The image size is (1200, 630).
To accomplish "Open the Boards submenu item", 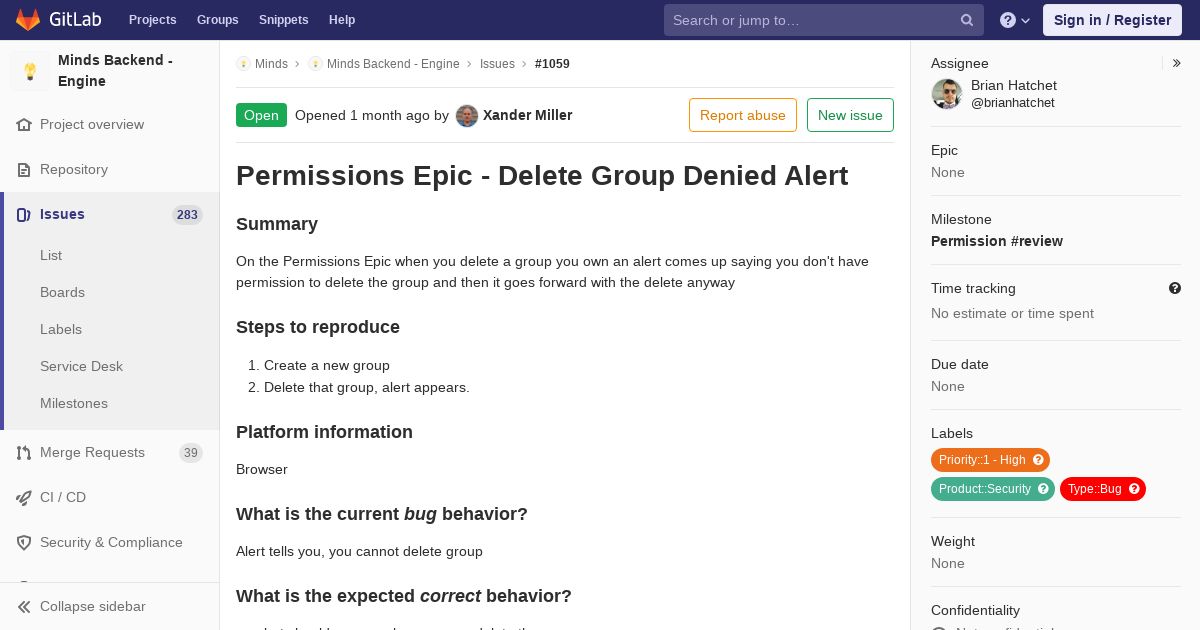I will coord(62,292).
